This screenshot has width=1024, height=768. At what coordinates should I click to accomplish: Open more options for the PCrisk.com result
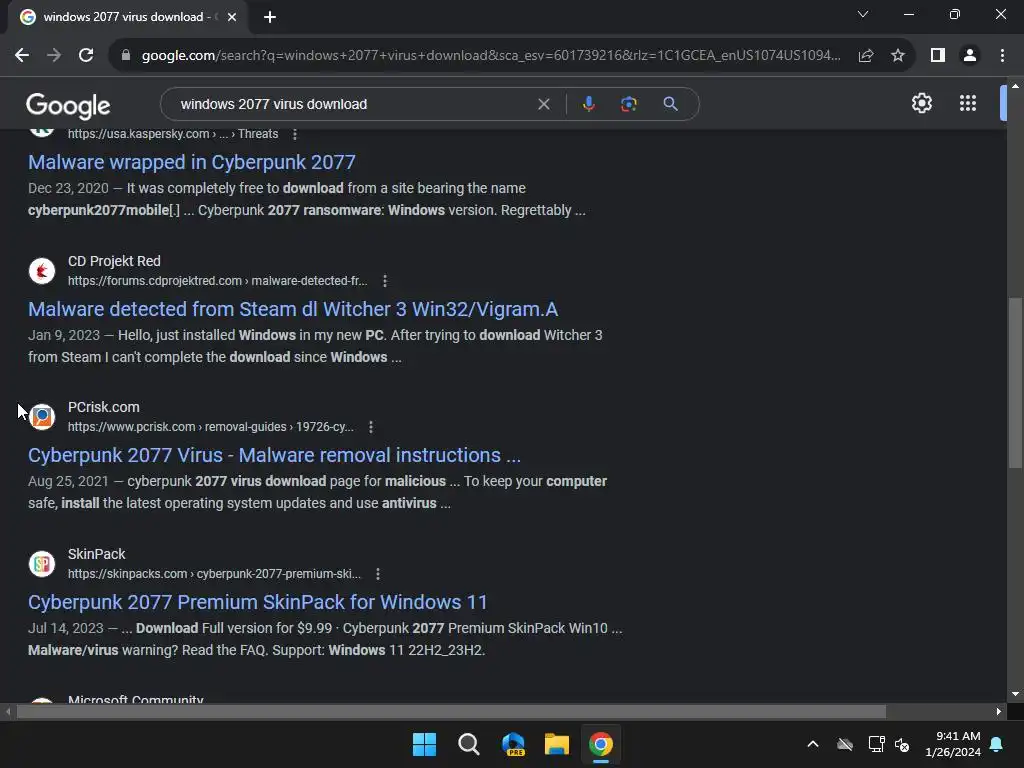pos(371,427)
